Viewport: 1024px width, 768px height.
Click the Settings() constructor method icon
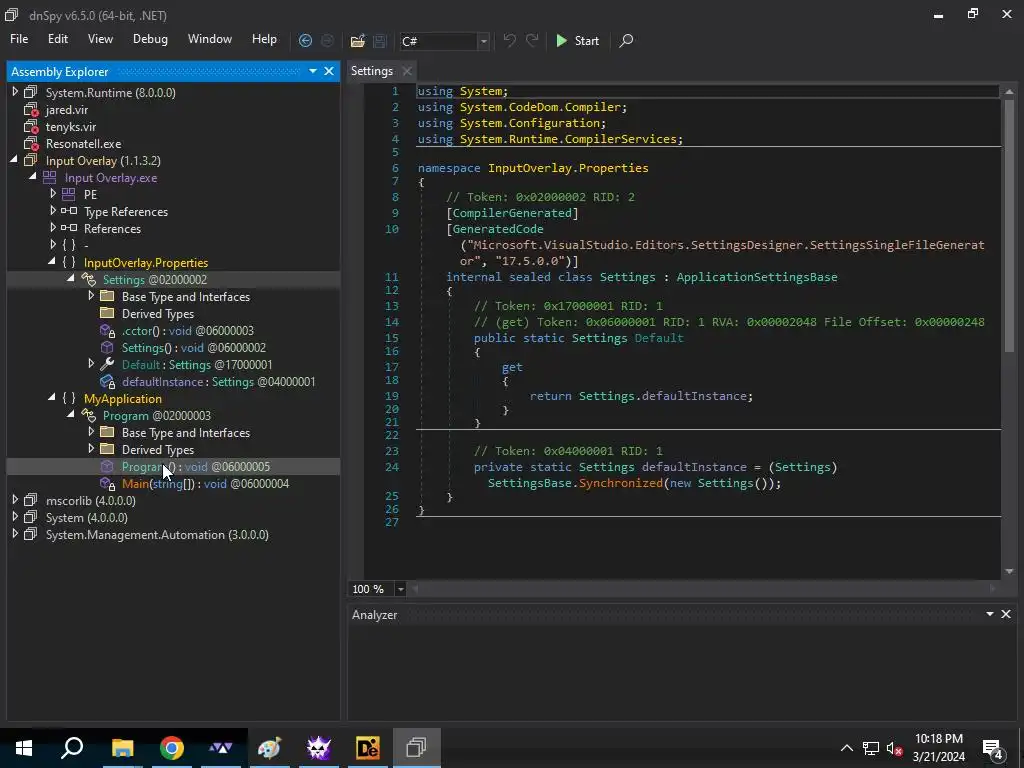pyautogui.click(x=107, y=347)
